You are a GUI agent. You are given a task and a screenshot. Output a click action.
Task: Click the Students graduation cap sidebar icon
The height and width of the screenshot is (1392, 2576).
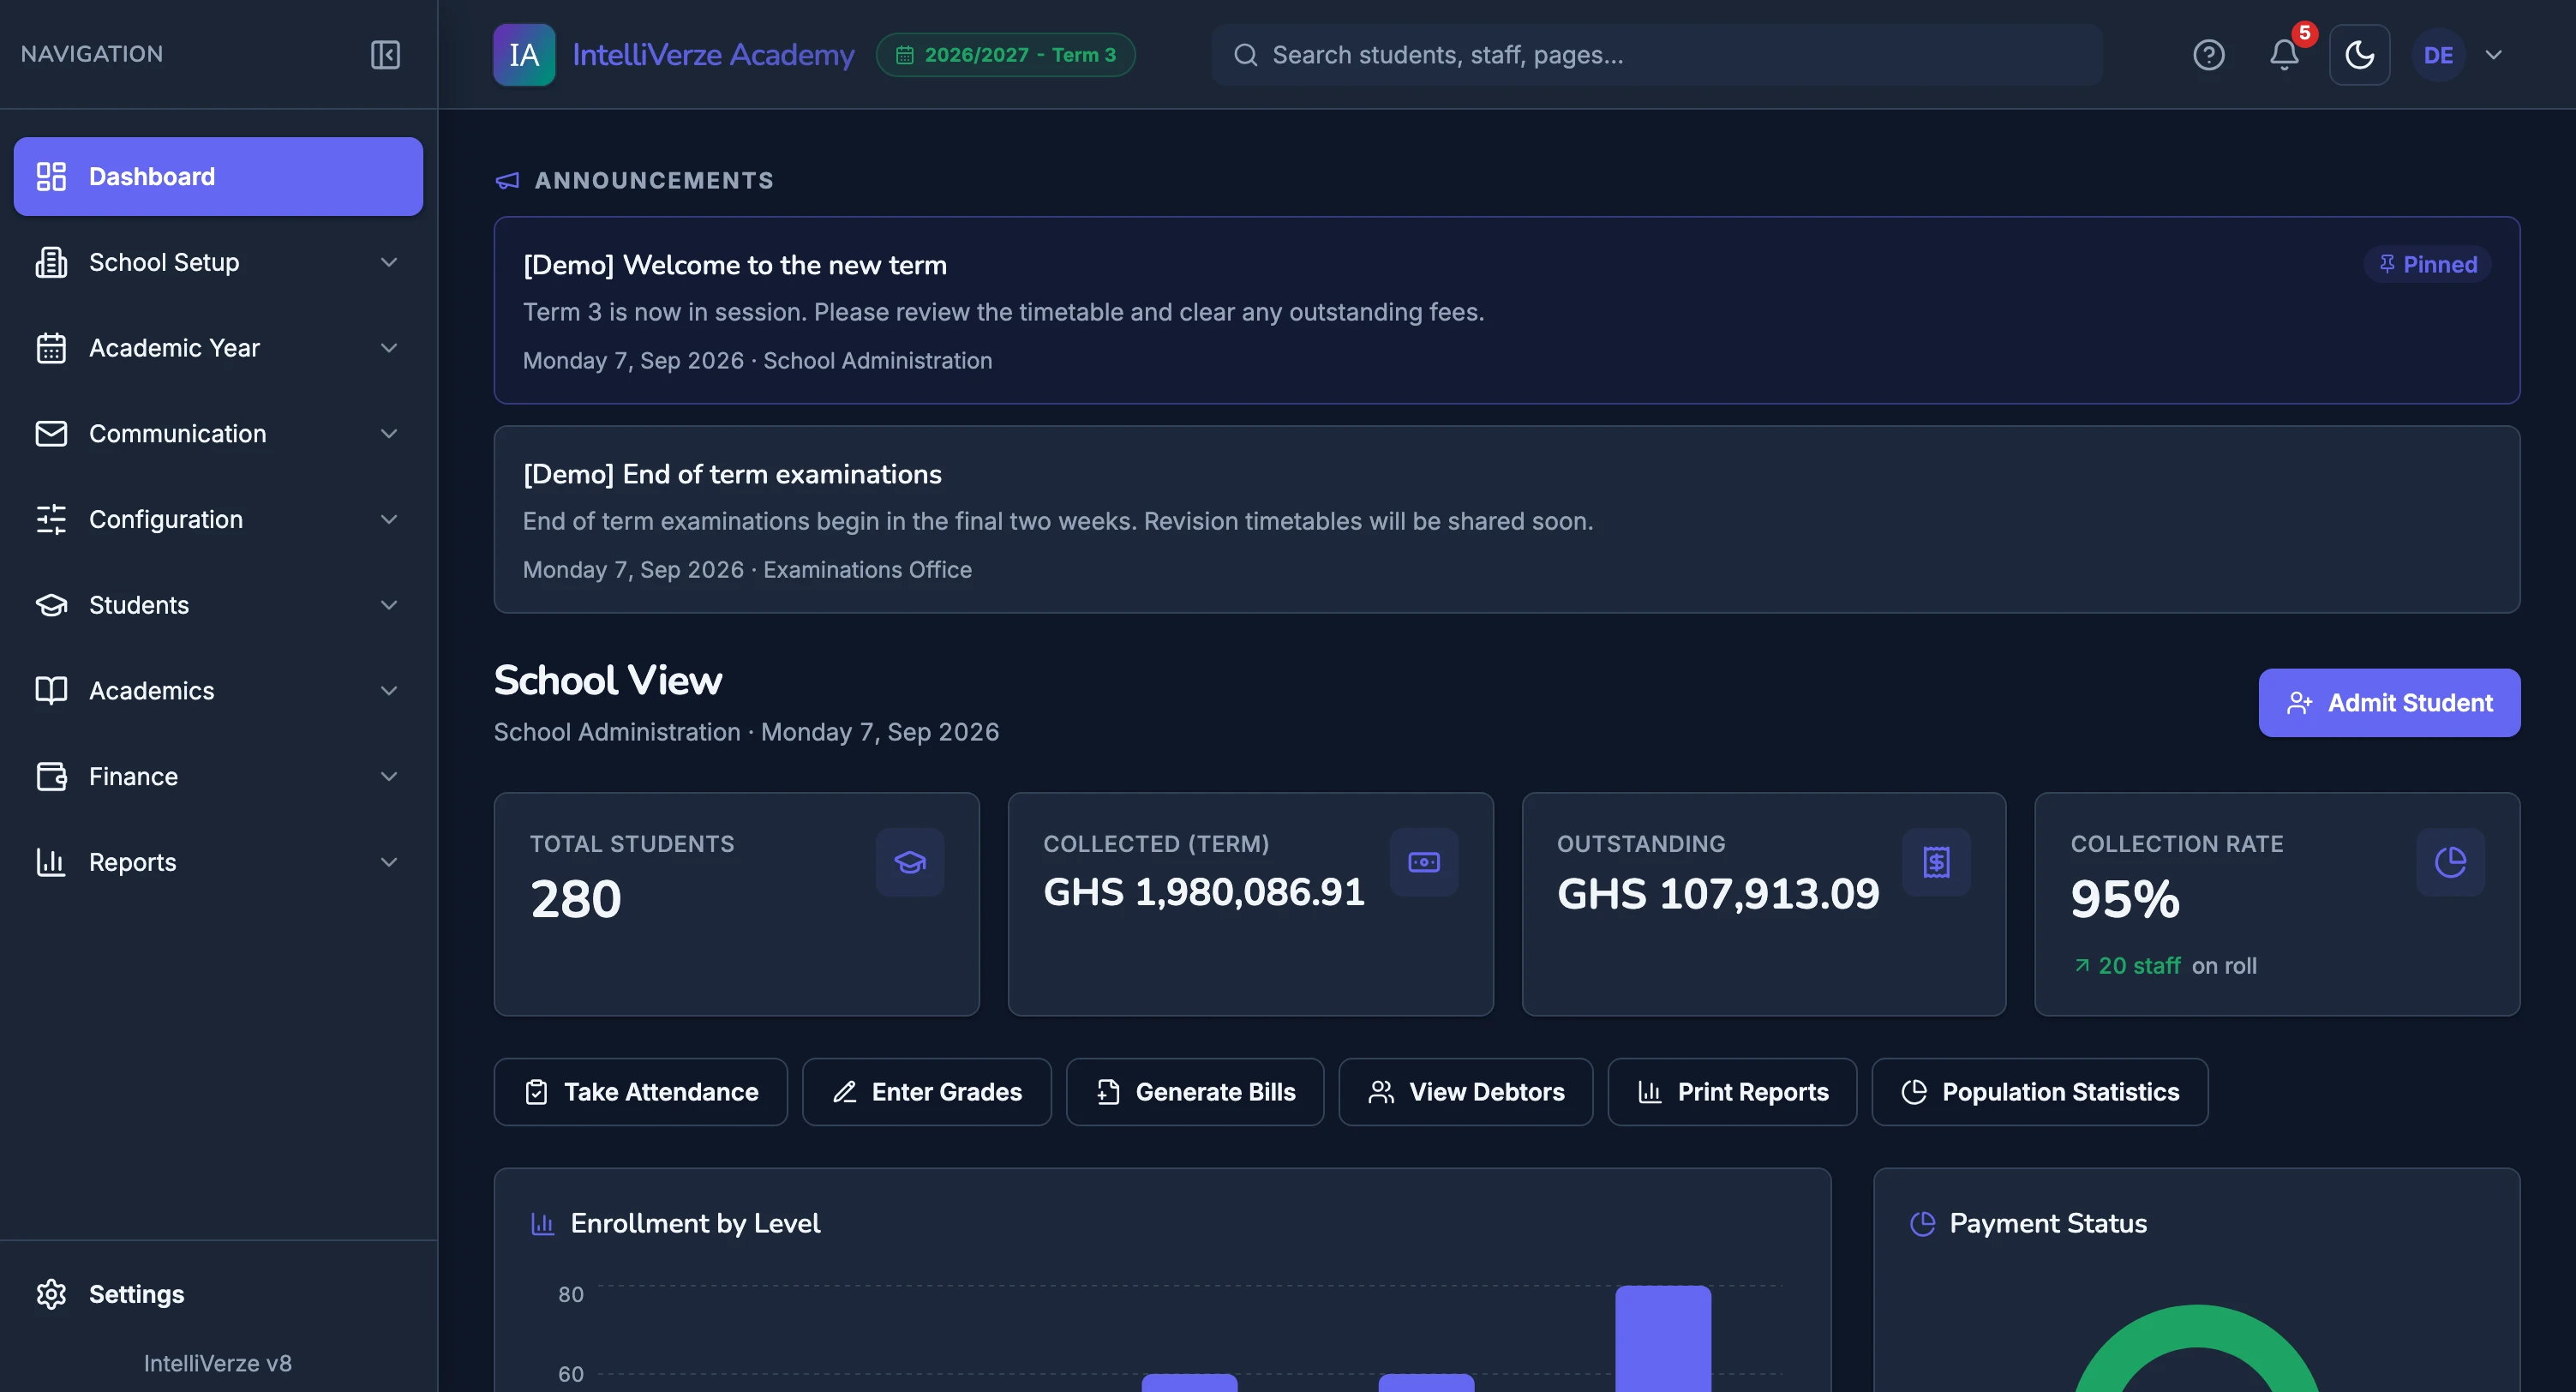pyautogui.click(x=51, y=605)
